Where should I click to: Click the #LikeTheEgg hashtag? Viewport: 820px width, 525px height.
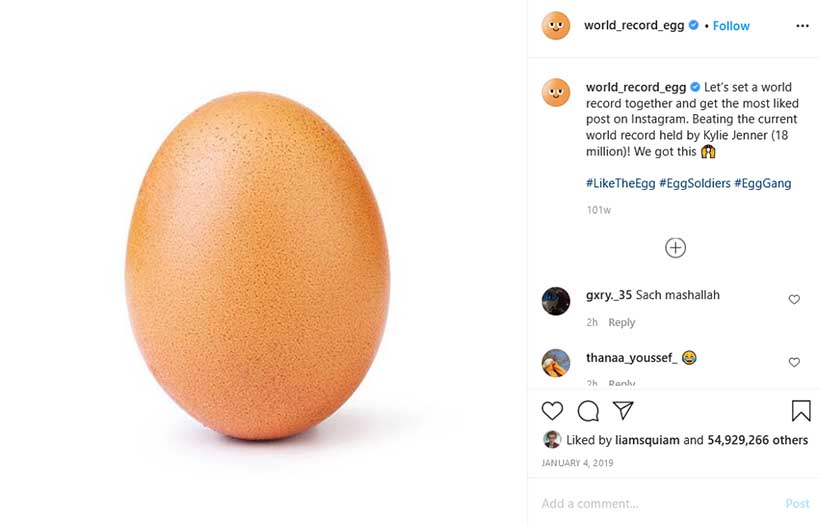pos(619,183)
